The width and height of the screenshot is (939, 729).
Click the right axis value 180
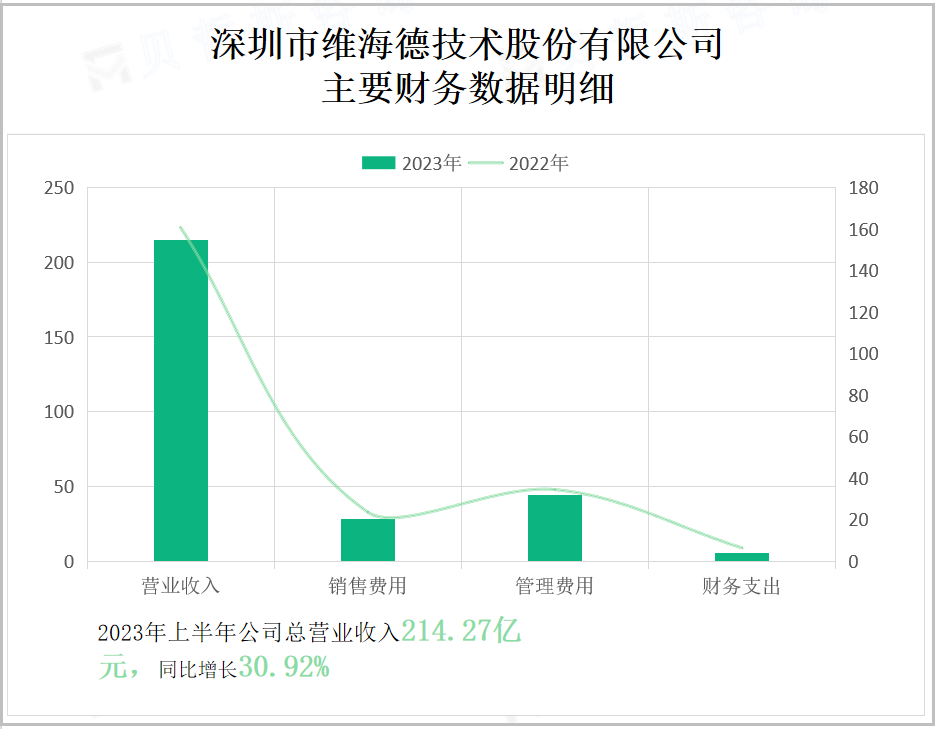(x=863, y=188)
